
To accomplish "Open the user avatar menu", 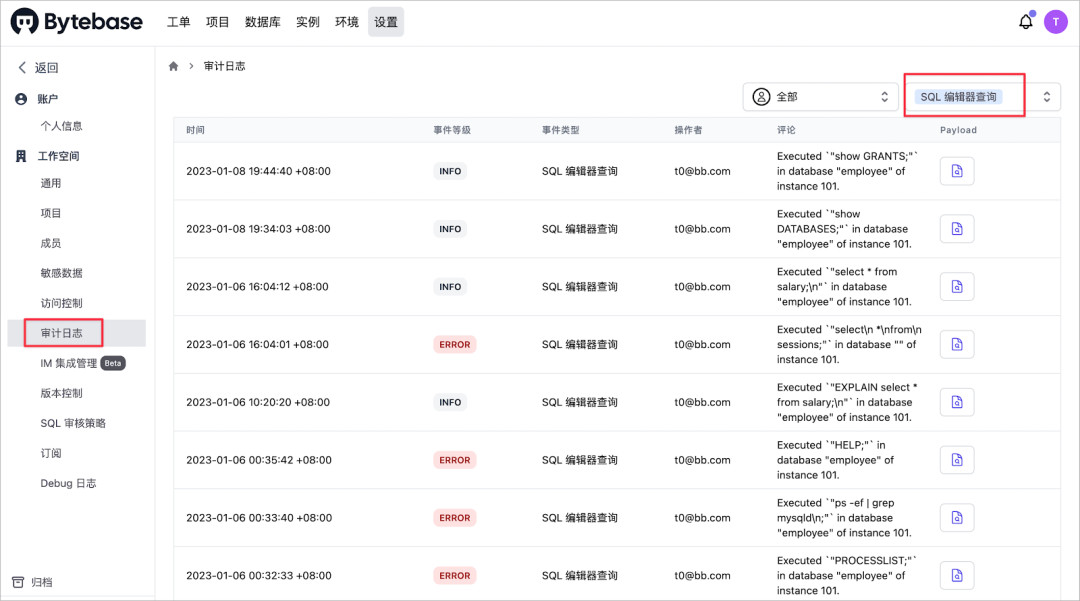I will tap(1056, 22).
